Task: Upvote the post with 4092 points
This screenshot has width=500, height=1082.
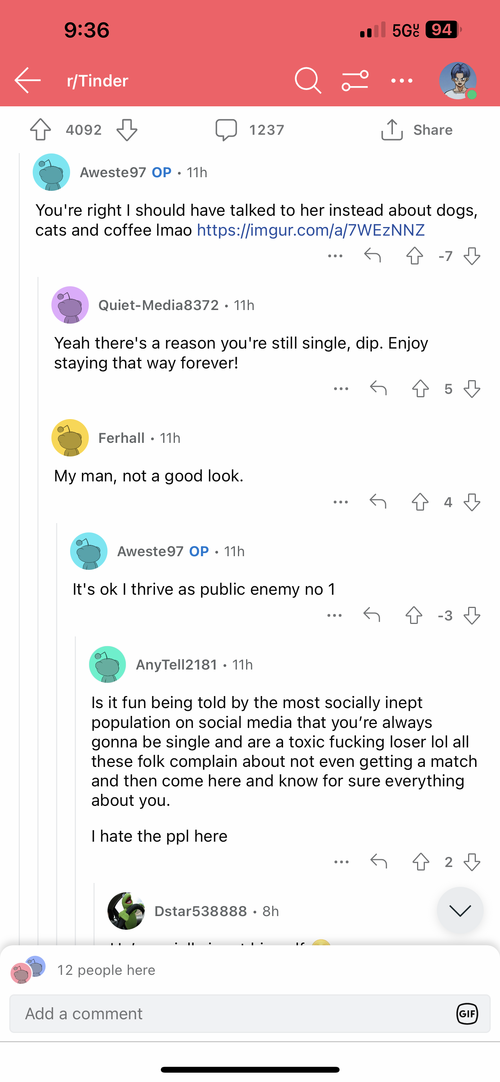Action: tap(41, 130)
